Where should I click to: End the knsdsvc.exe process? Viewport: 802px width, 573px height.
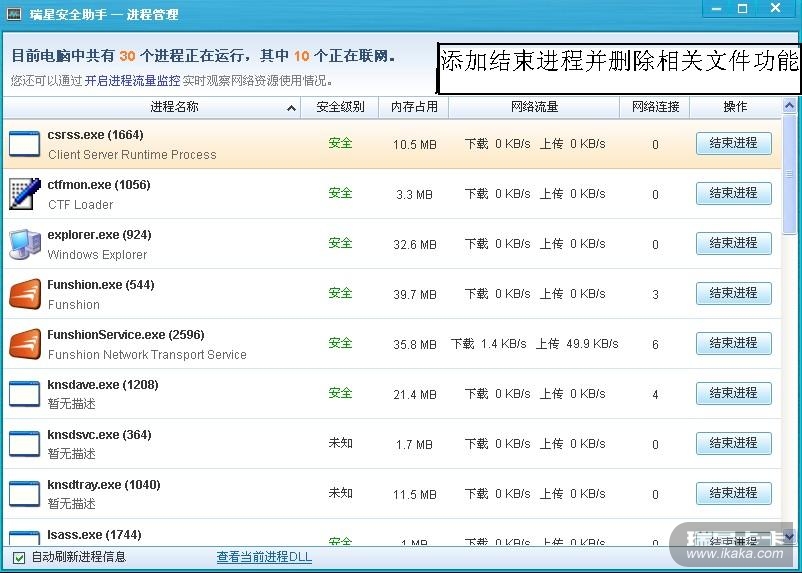point(733,443)
